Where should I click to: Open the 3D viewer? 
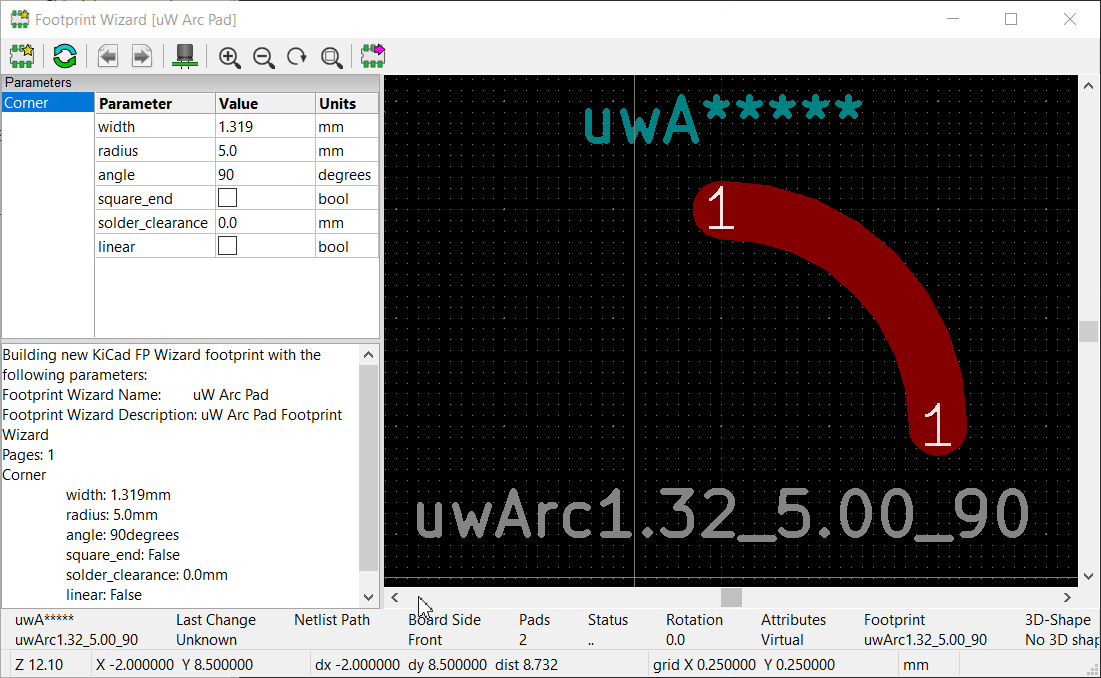coord(185,56)
